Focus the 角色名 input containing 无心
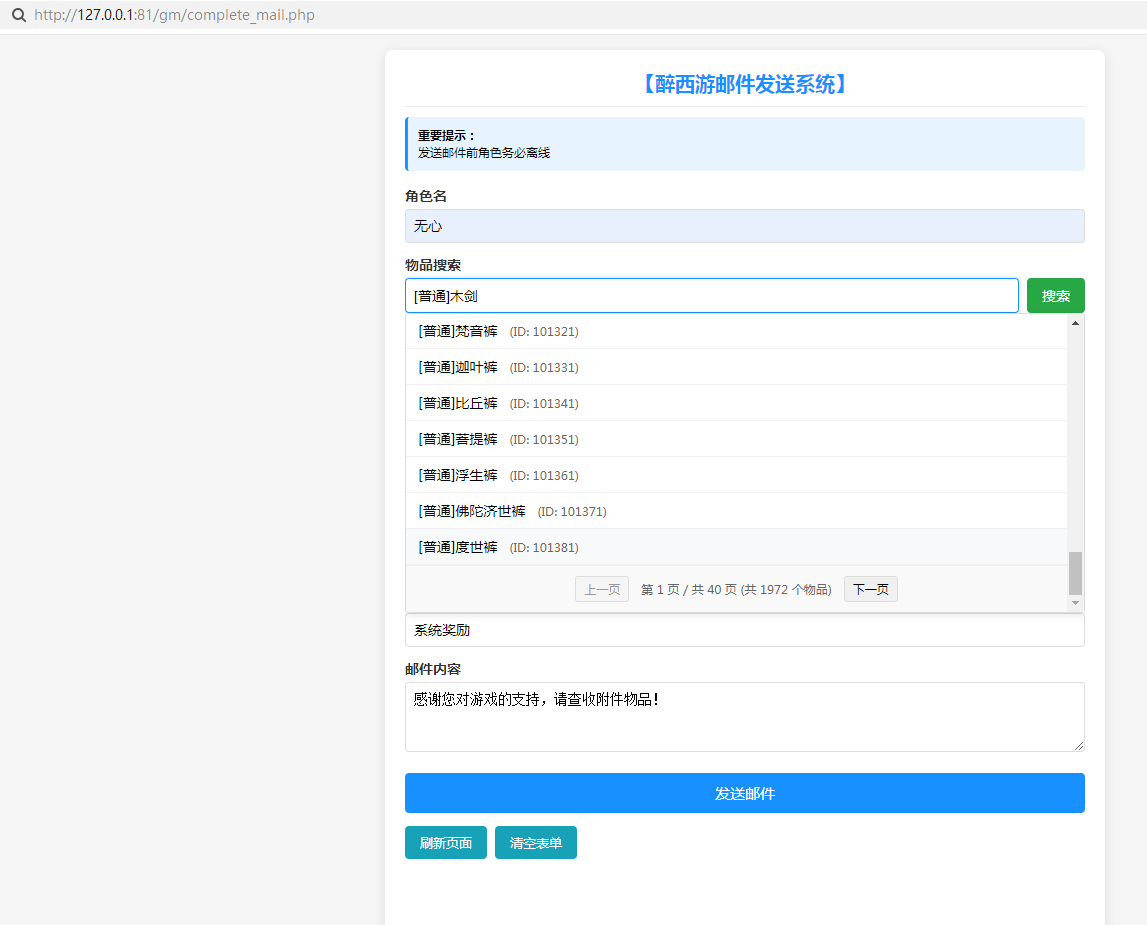This screenshot has height=925, width=1147. tap(745, 226)
